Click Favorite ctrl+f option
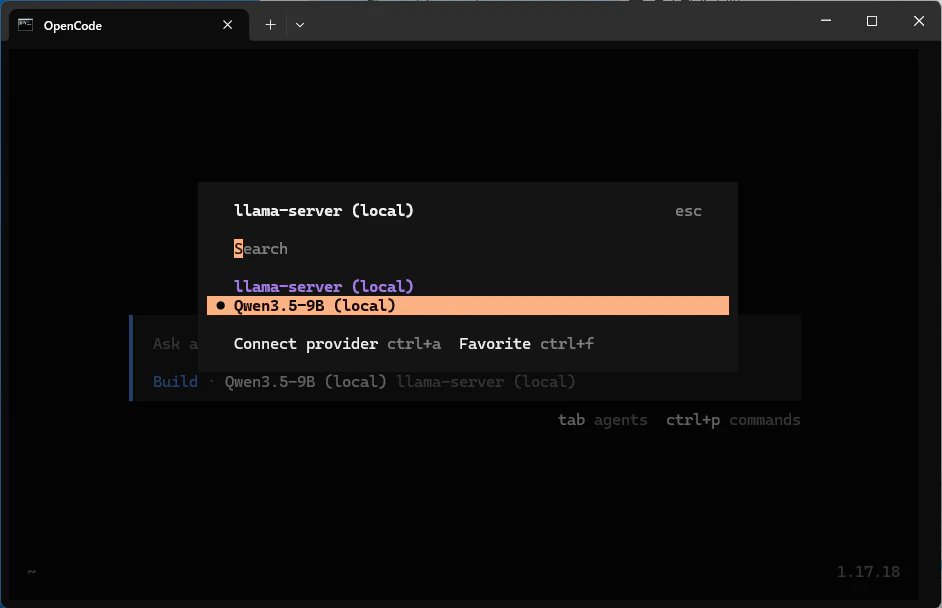942x608 pixels. (526, 344)
